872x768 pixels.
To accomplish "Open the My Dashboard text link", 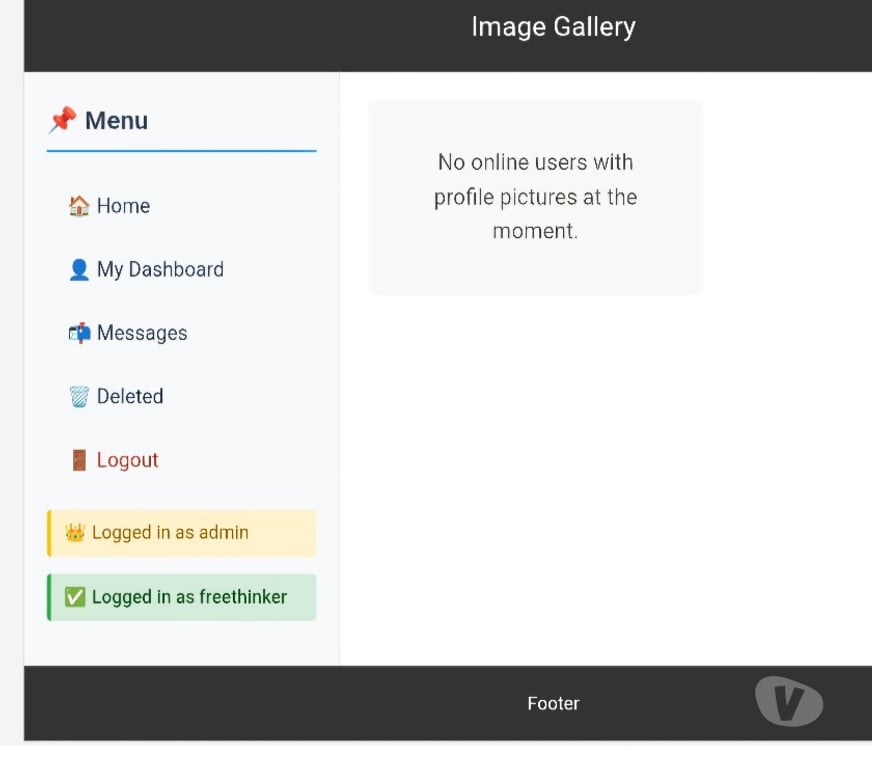I will [x=160, y=270].
